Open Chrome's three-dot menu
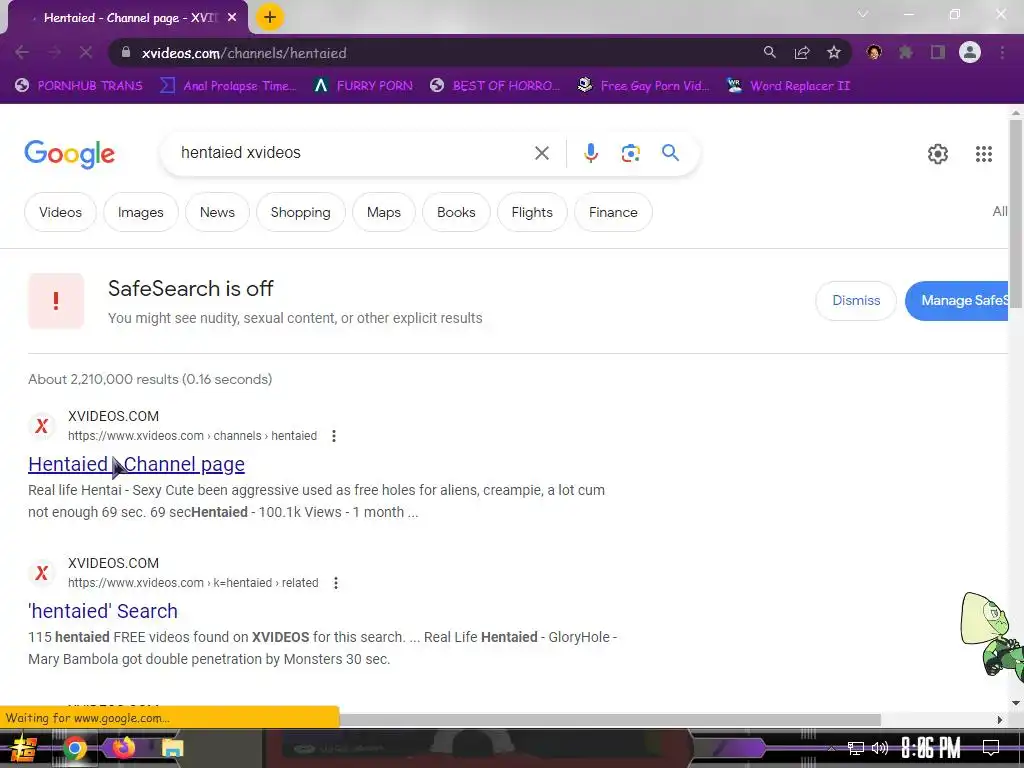 pyautogui.click(x=1002, y=52)
